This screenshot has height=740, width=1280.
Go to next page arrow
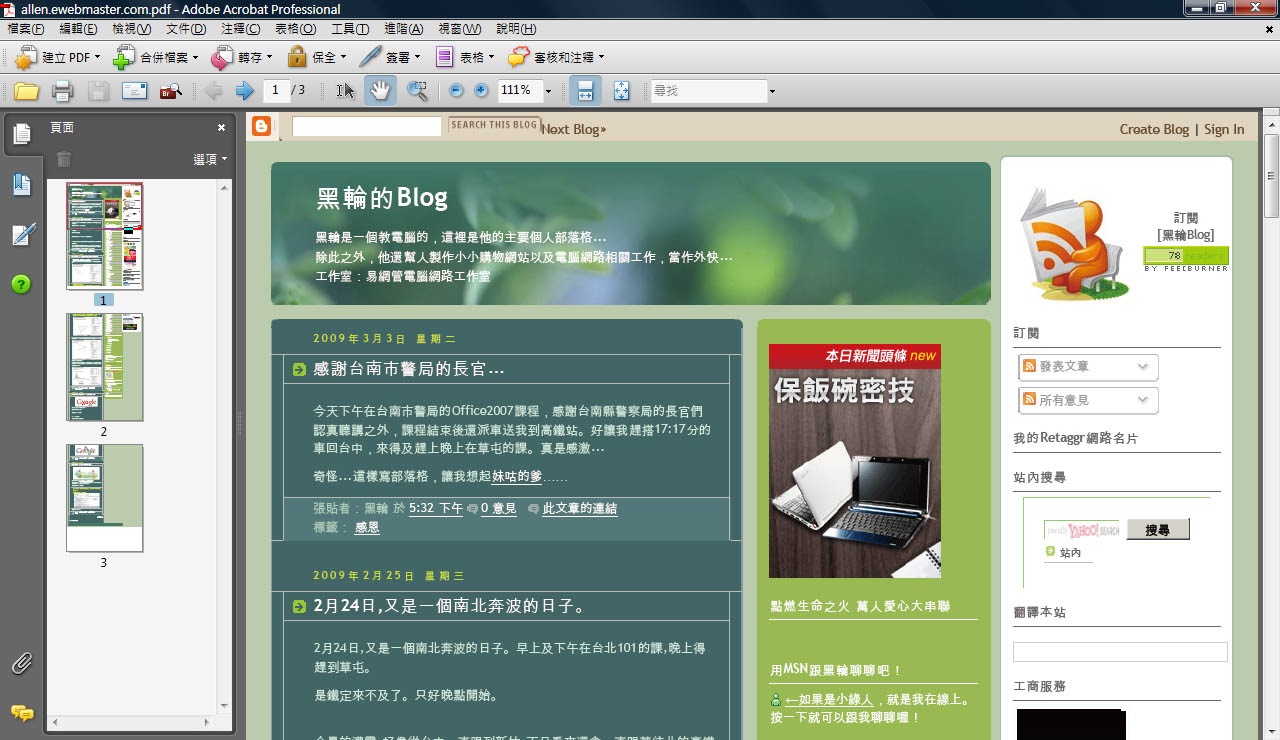(x=245, y=91)
